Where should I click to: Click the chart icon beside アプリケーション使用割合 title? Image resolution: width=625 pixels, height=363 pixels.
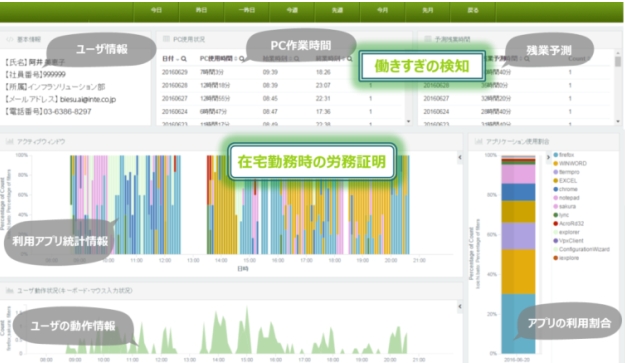coord(478,141)
